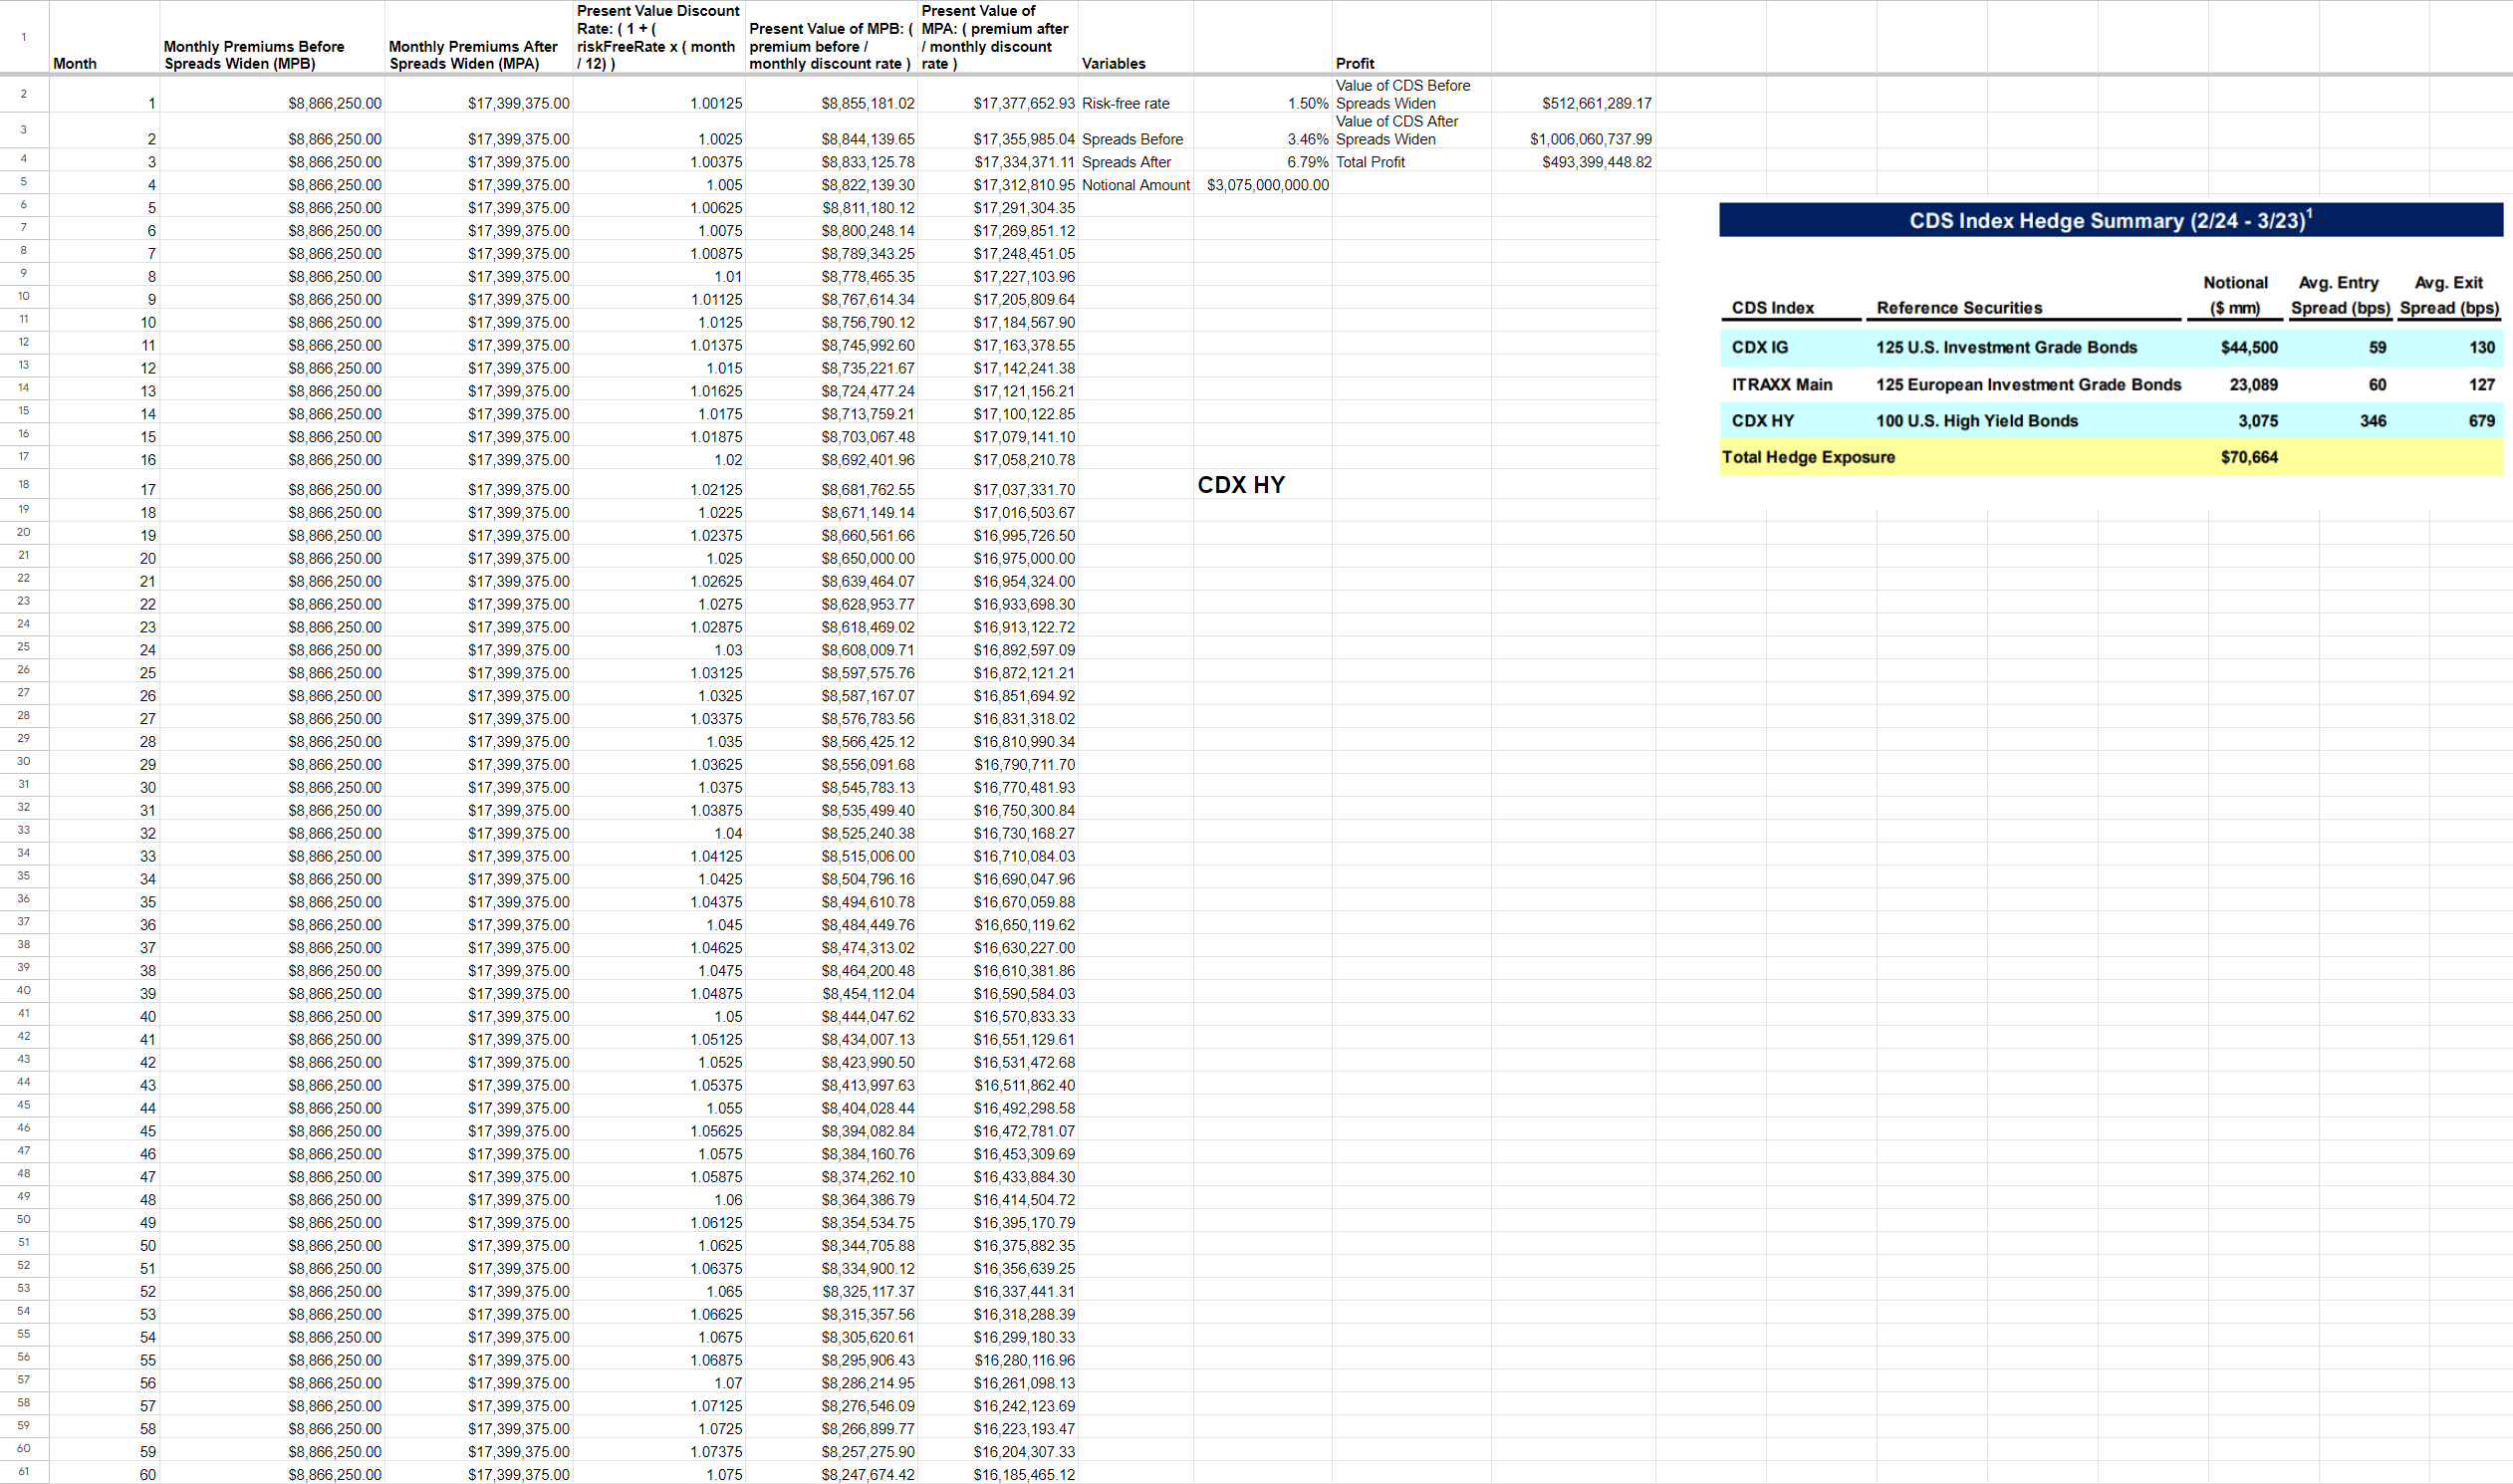Select PV of MPB cell $8,247,674.42
The height and width of the screenshot is (1484, 2513).
(831, 1473)
